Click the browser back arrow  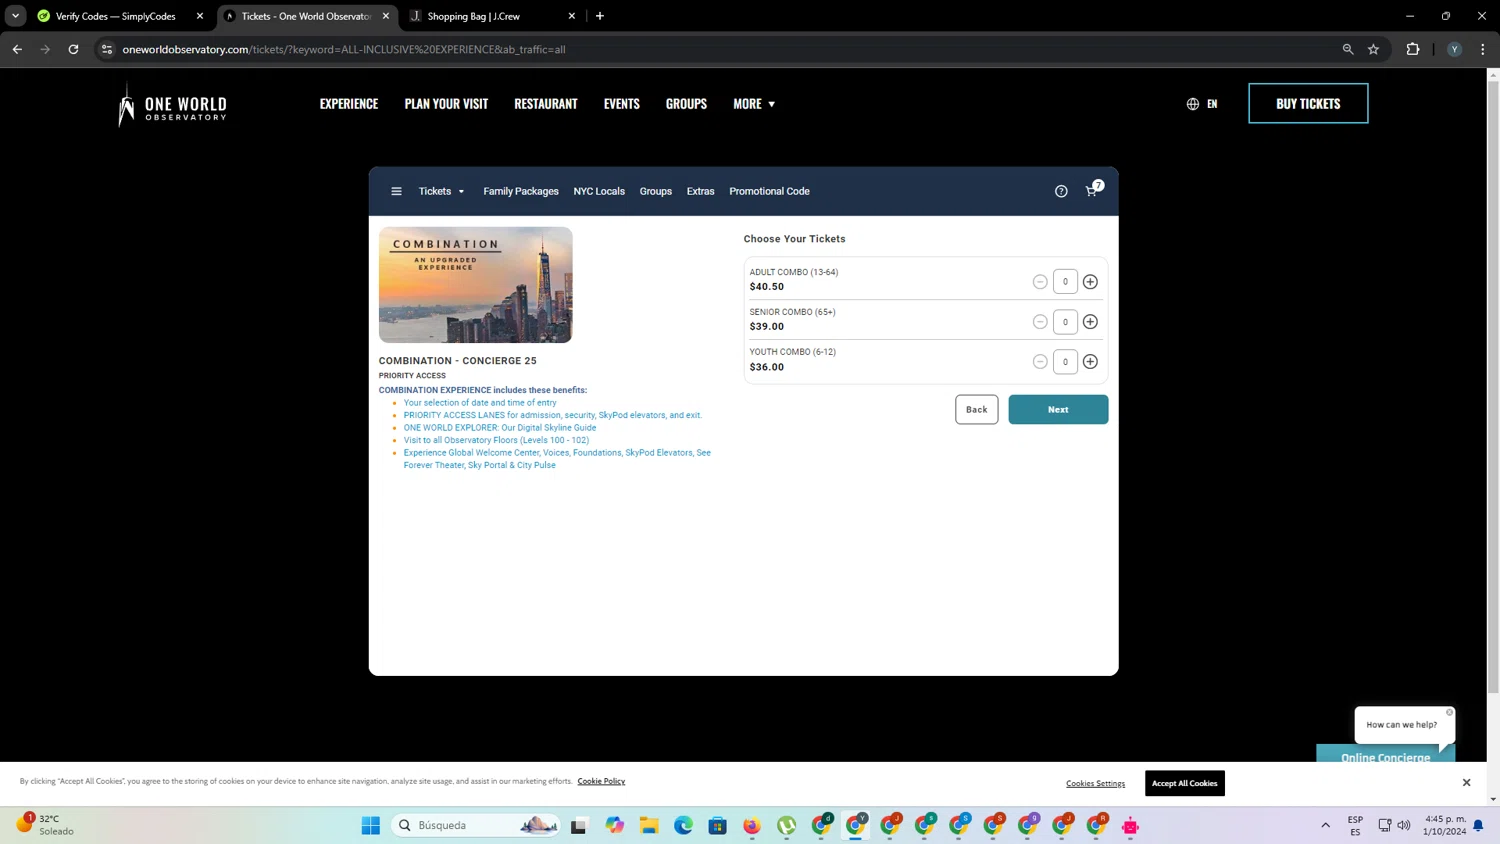(x=17, y=49)
